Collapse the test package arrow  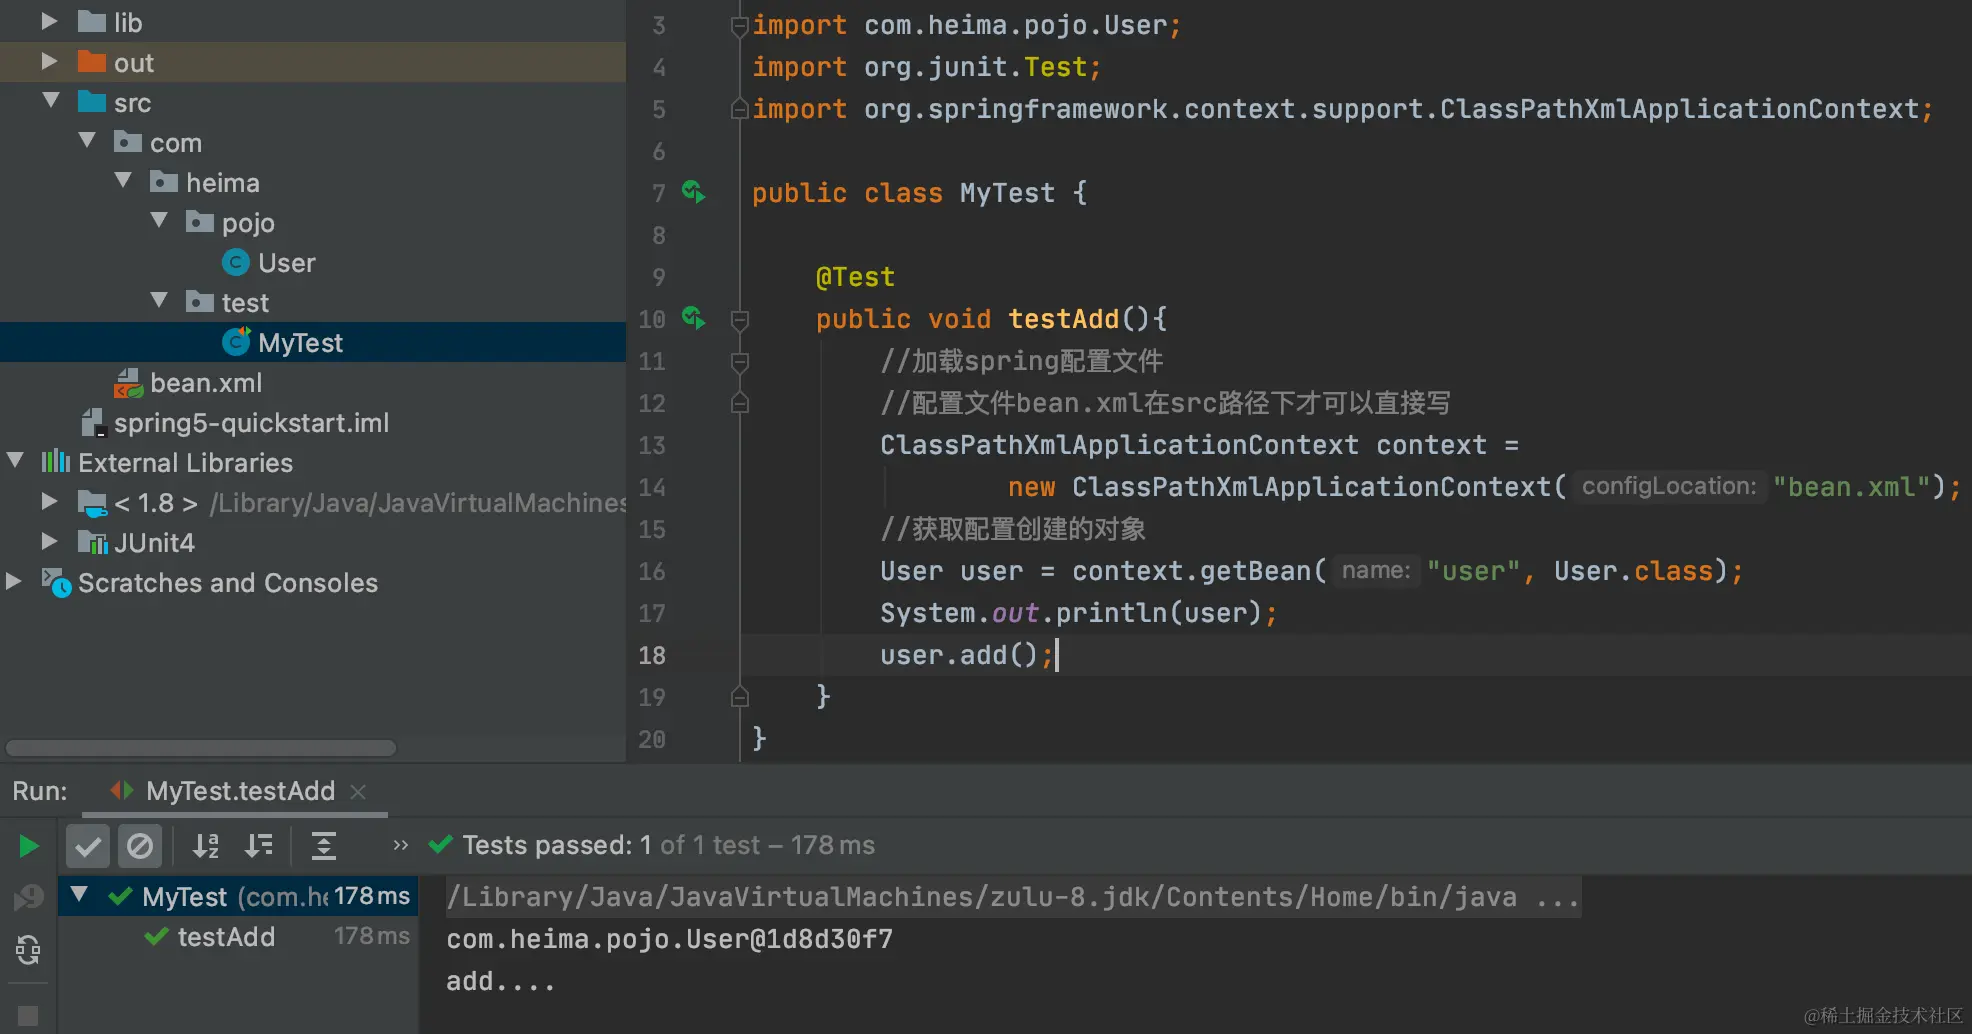click(x=159, y=301)
